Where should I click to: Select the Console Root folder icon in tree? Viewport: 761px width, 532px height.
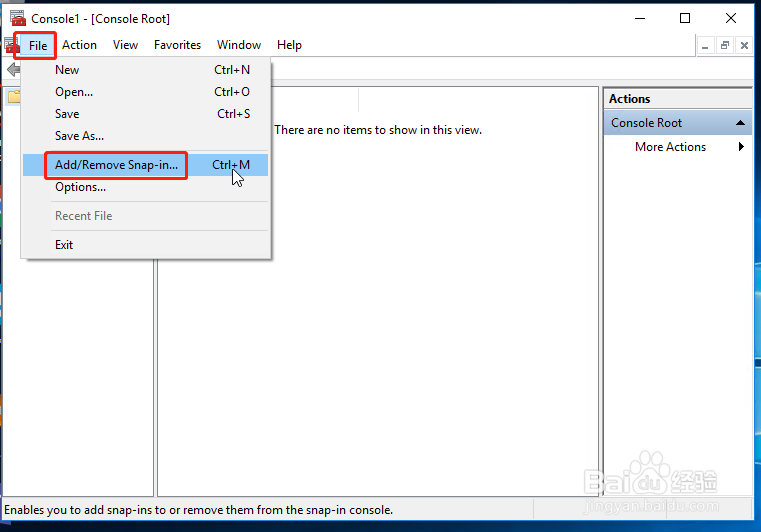[14, 97]
